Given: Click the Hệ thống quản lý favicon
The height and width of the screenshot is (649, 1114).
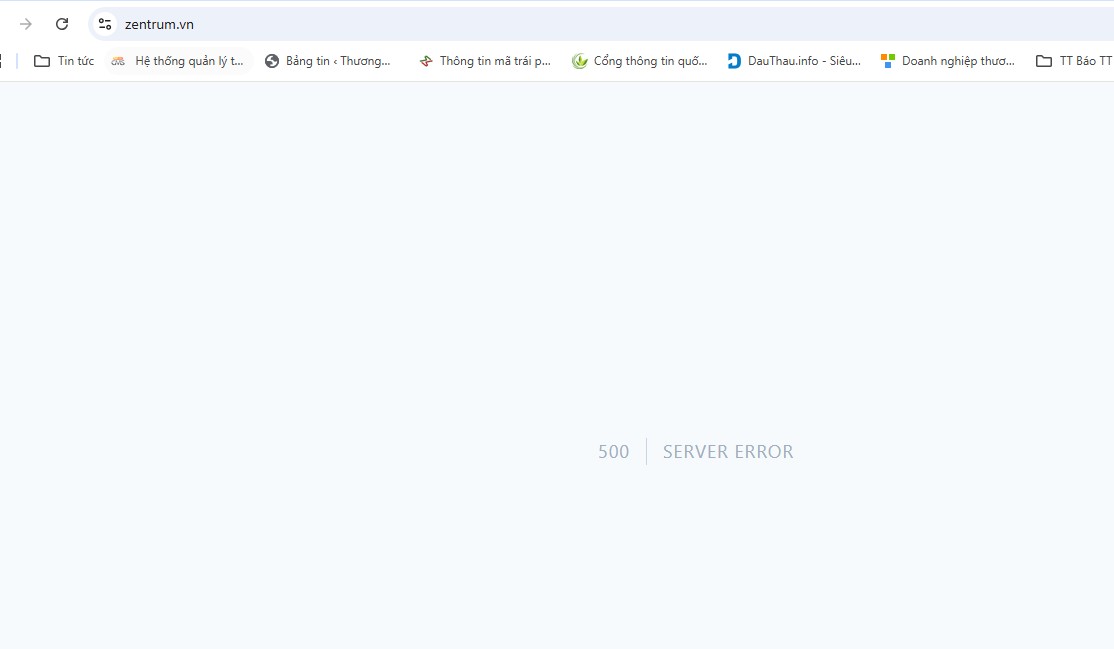Looking at the screenshot, I should pos(118,61).
